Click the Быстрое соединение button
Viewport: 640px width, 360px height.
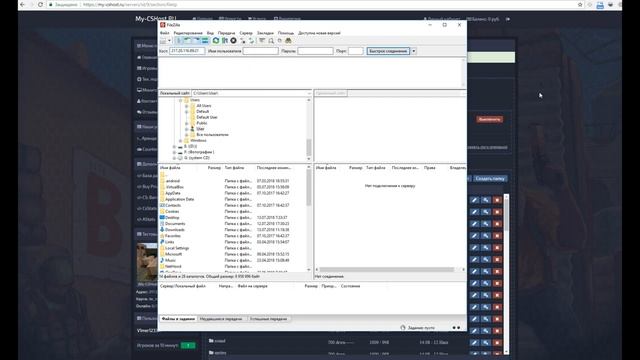[388, 51]
